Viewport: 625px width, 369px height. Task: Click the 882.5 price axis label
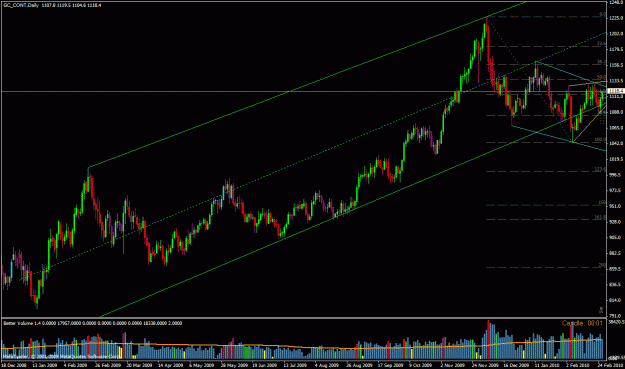(x=616, y=253)
